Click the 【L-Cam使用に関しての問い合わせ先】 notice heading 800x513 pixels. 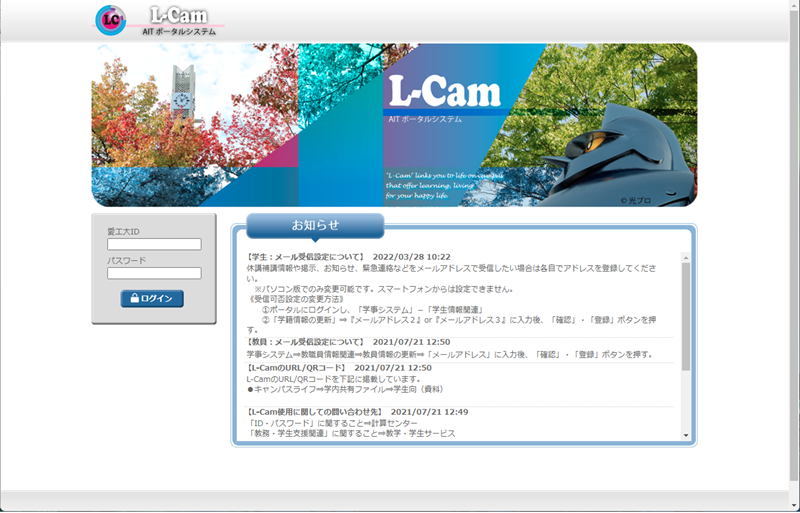[312, 411]
